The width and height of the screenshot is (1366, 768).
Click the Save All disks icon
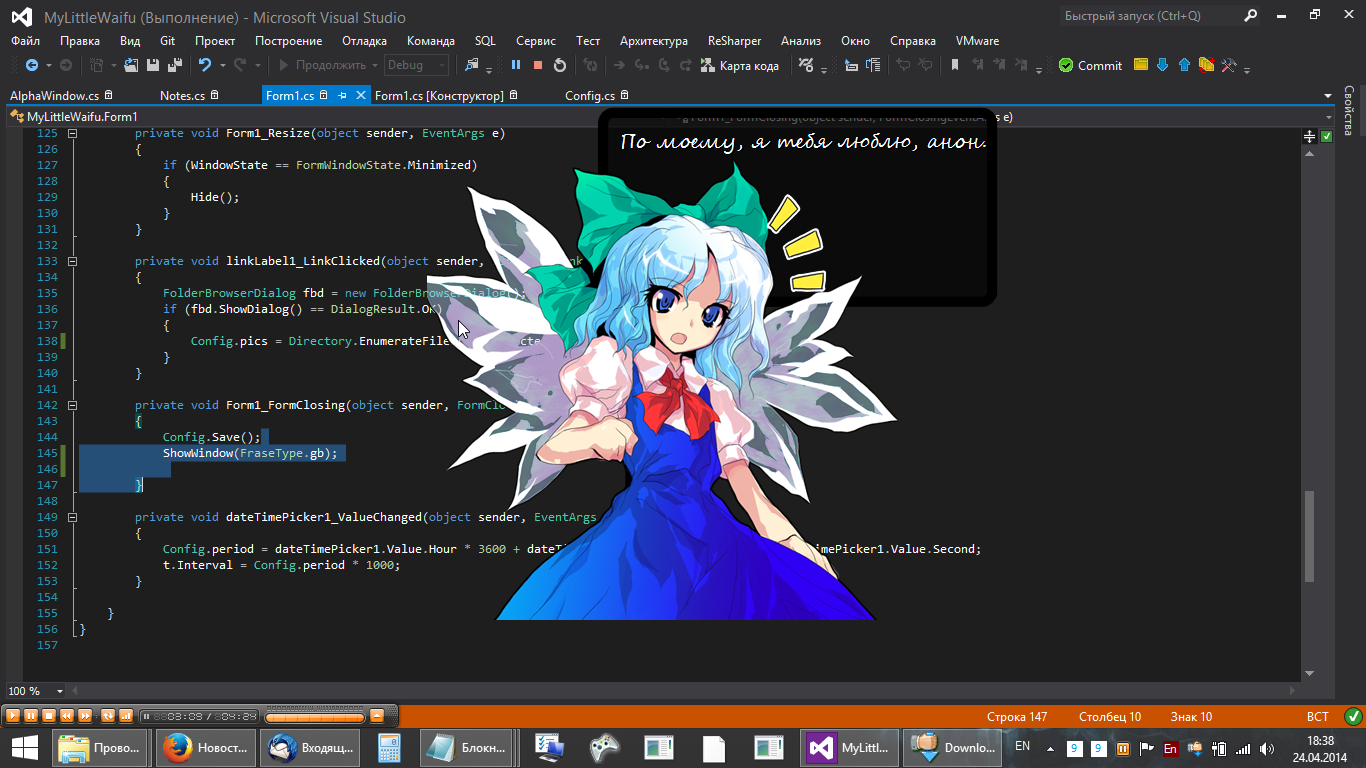[x=174, y=65]
